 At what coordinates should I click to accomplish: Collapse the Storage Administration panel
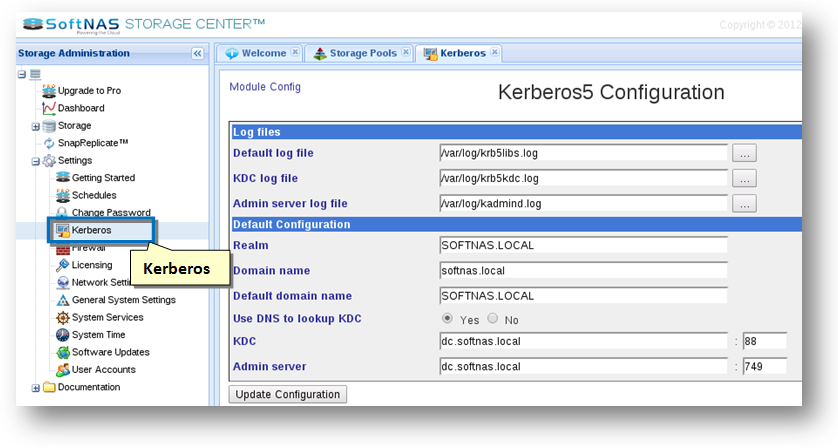[x=197, y=53]
